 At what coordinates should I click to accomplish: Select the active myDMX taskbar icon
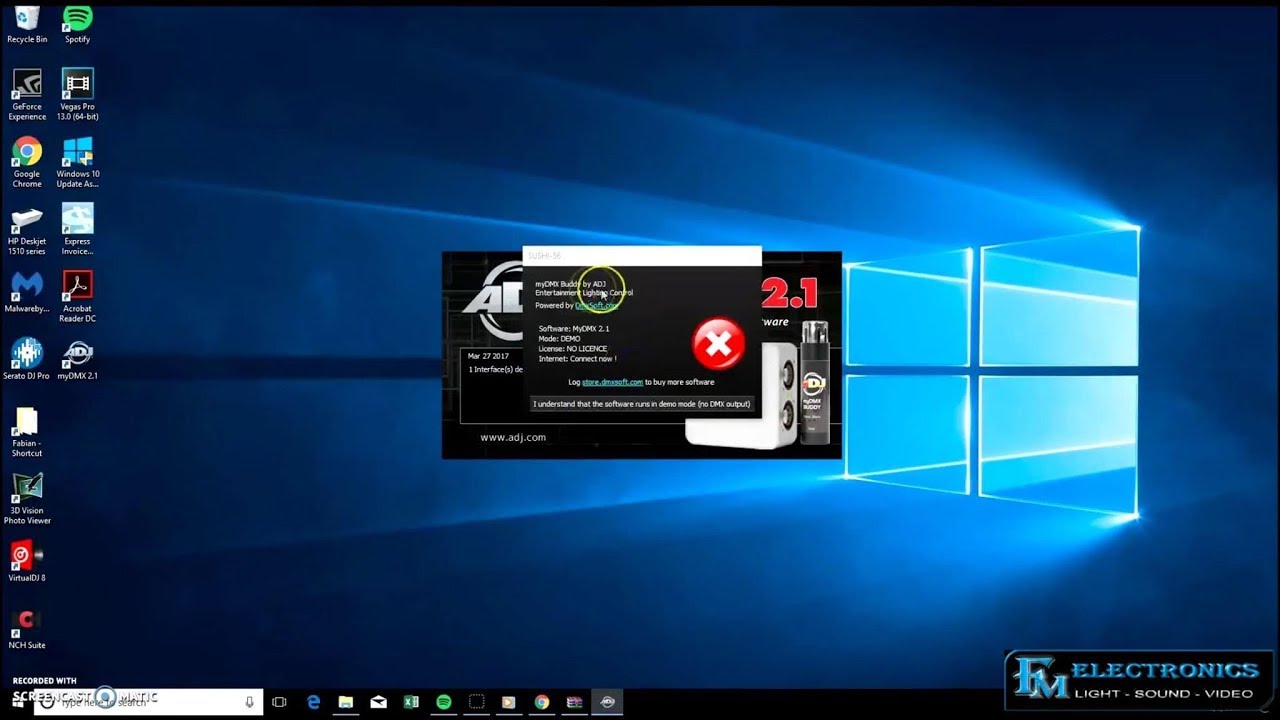[x=607, y=702]
